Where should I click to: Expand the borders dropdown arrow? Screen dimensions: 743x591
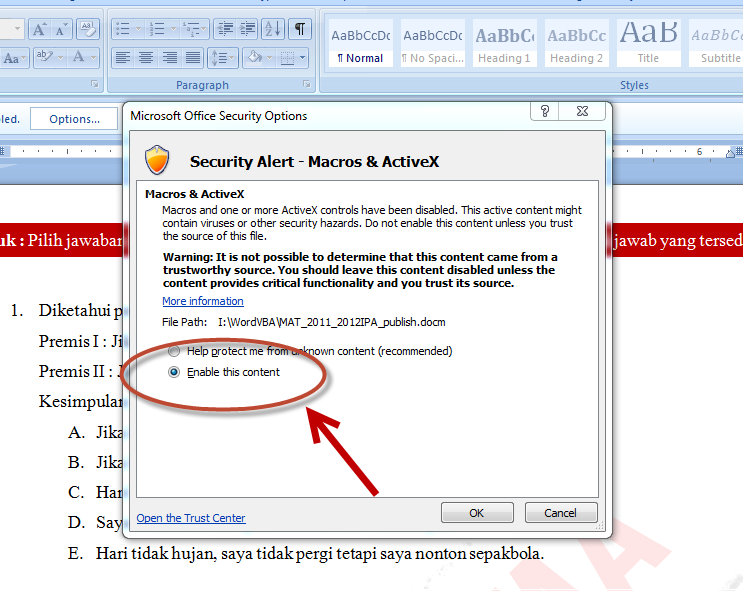[x=303, y=58]
